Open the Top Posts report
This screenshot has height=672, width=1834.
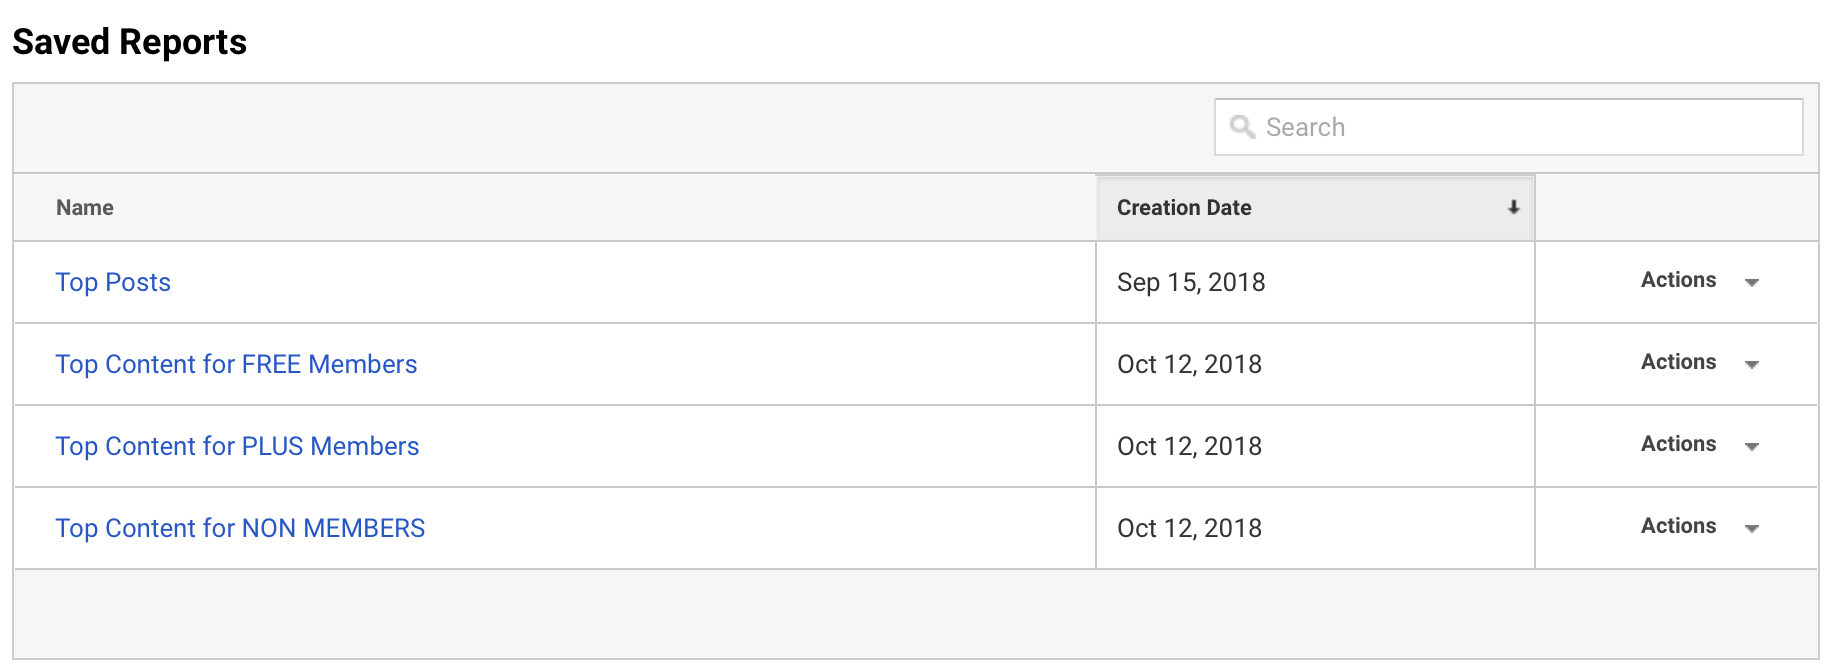tap(113, 283)
